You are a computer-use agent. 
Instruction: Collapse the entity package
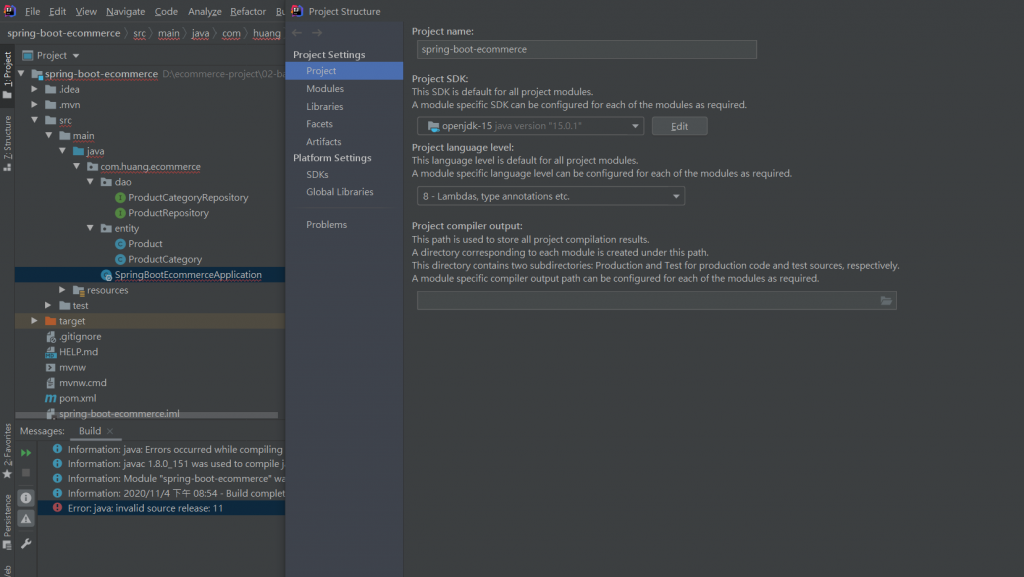(90, 228)
